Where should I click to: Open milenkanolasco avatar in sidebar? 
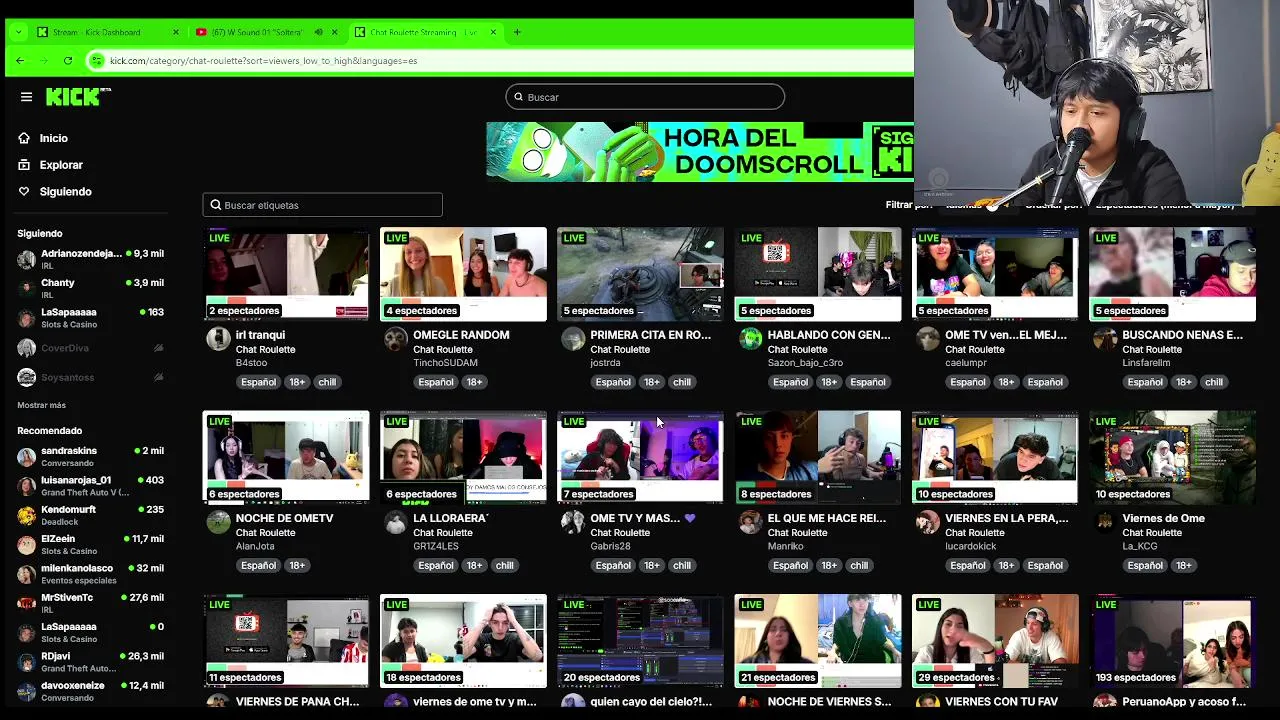click(26, 574)
